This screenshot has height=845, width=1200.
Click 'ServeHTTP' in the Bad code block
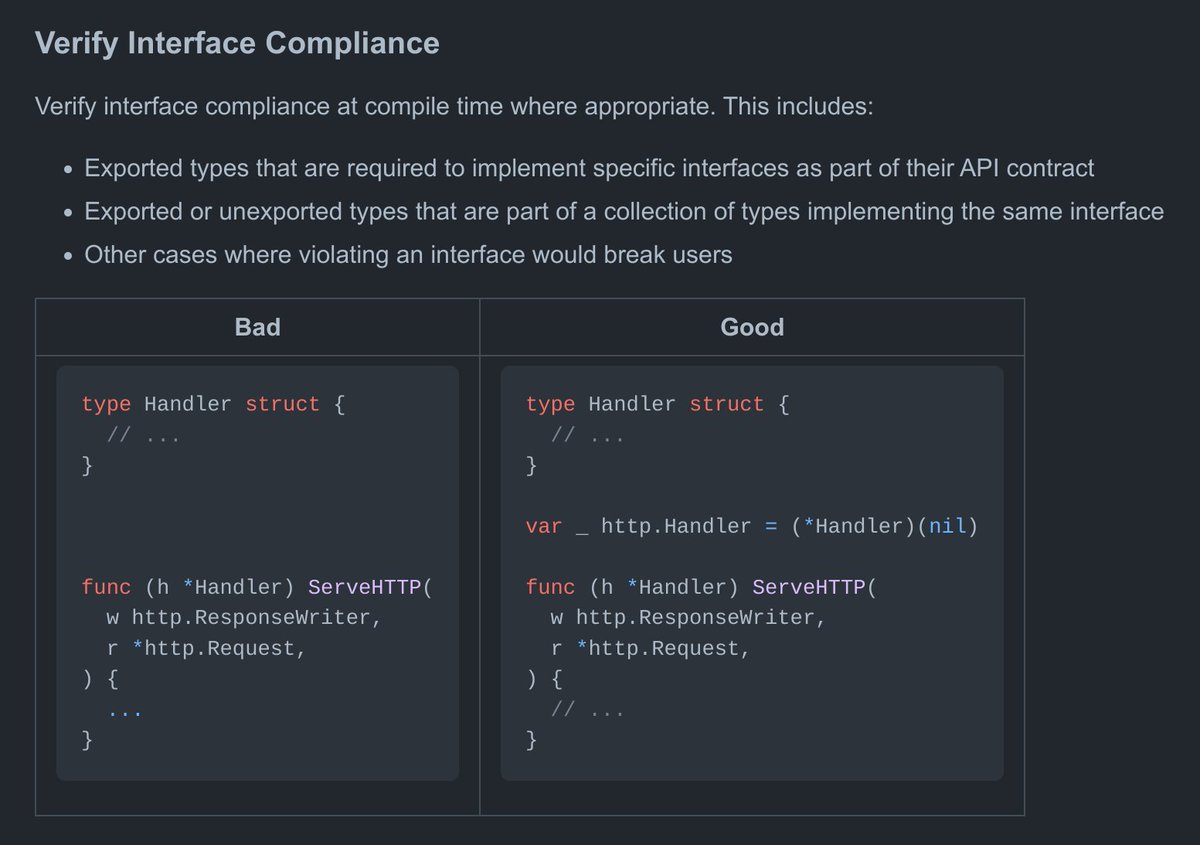[365, 587]
